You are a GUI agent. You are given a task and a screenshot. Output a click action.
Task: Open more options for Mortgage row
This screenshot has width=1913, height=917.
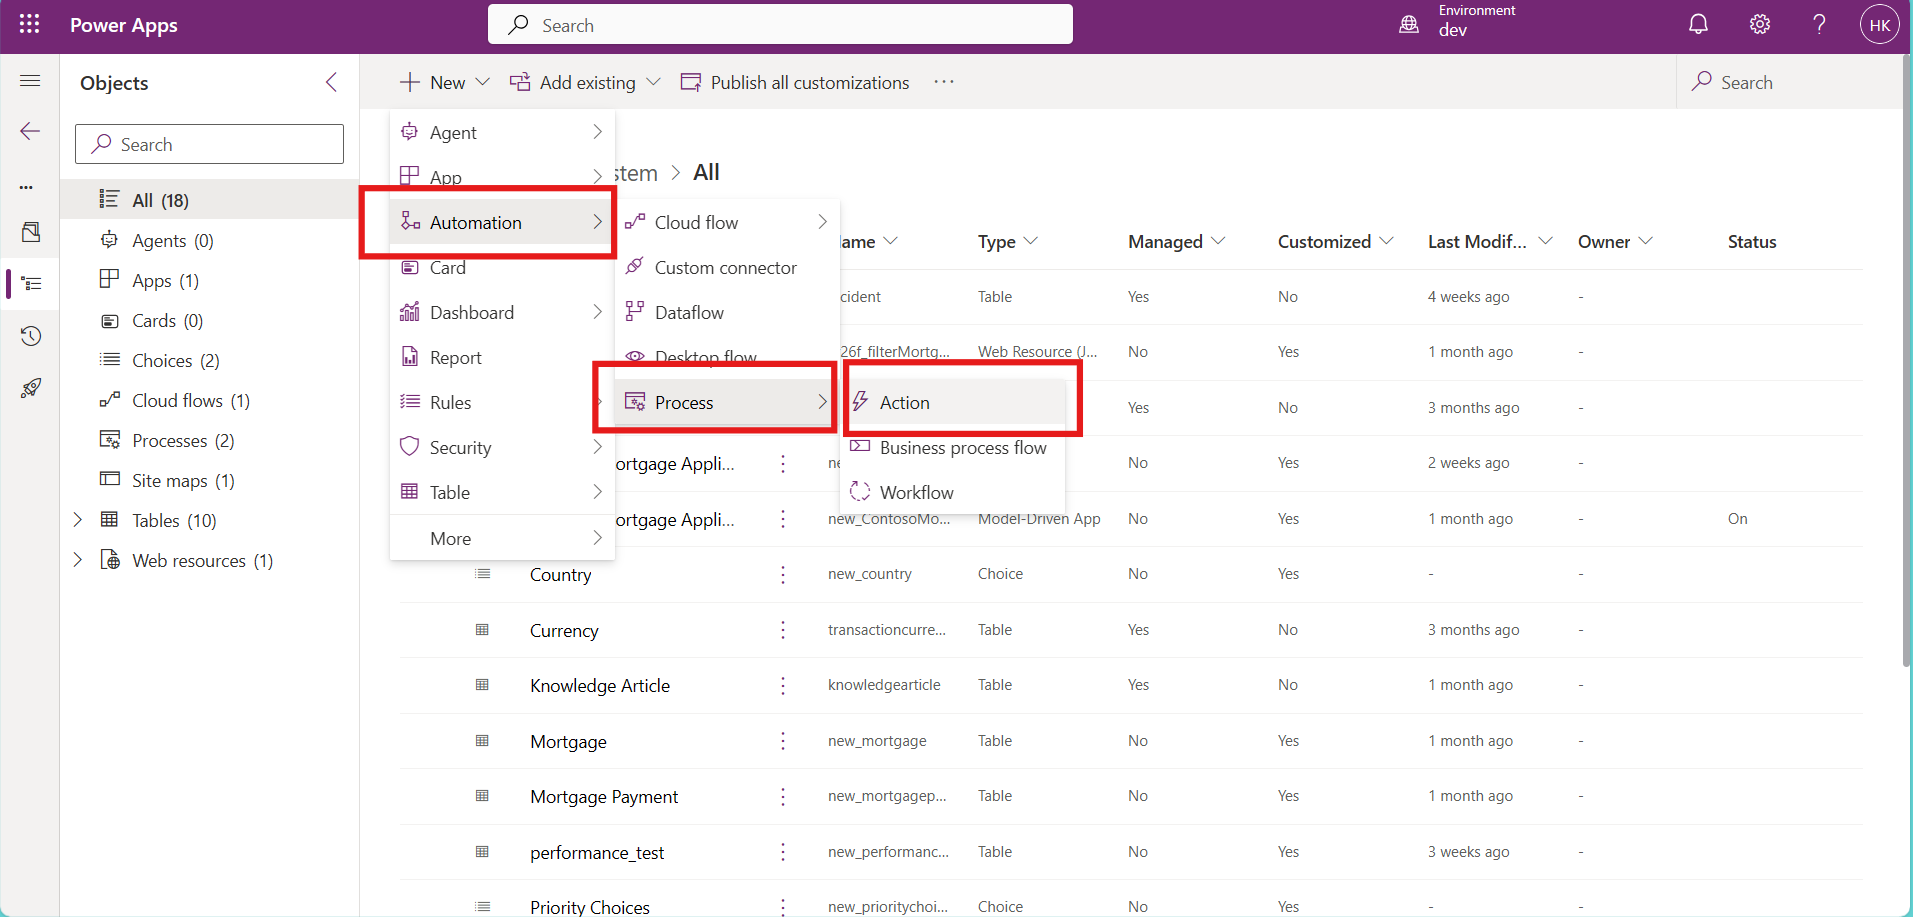point(783,741)
